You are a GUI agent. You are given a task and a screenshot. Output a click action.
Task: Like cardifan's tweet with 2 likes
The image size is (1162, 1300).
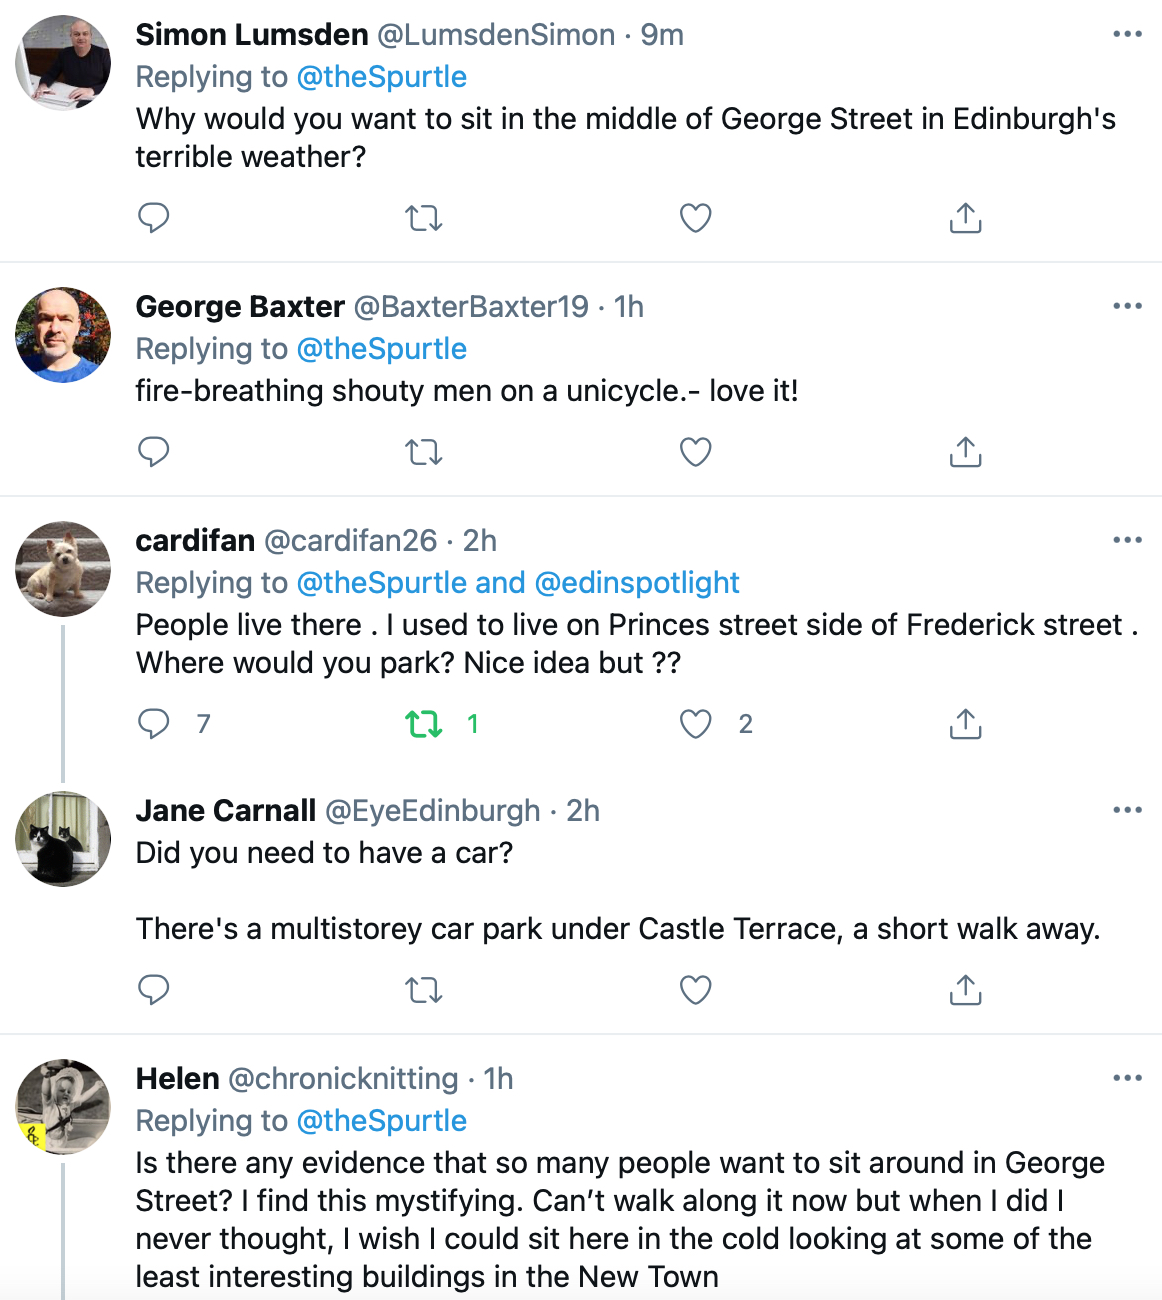click(695, 723)
